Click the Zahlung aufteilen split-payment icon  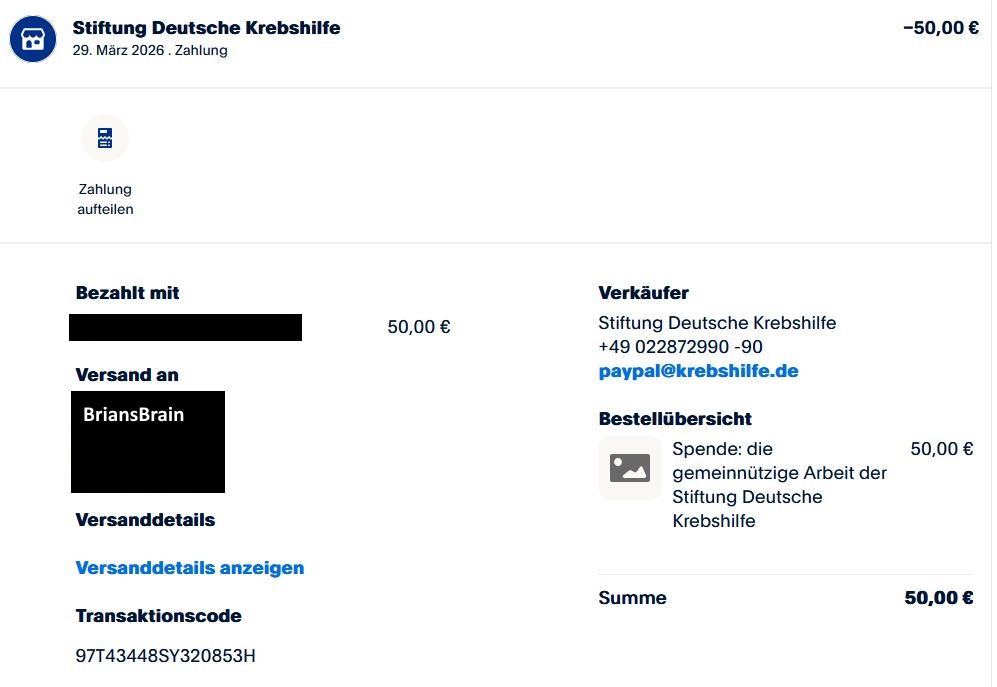coord(105,138)
